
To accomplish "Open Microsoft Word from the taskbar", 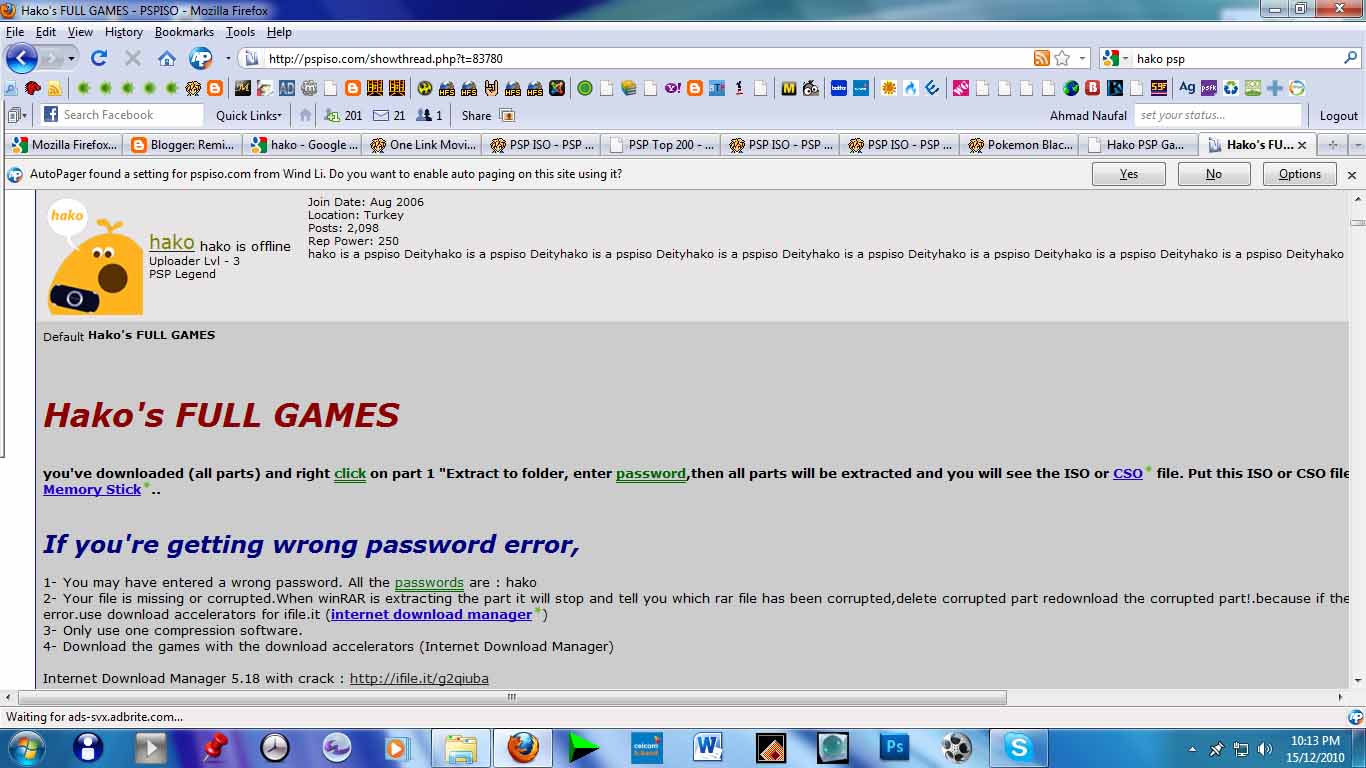I will click(x=708, y=747).
